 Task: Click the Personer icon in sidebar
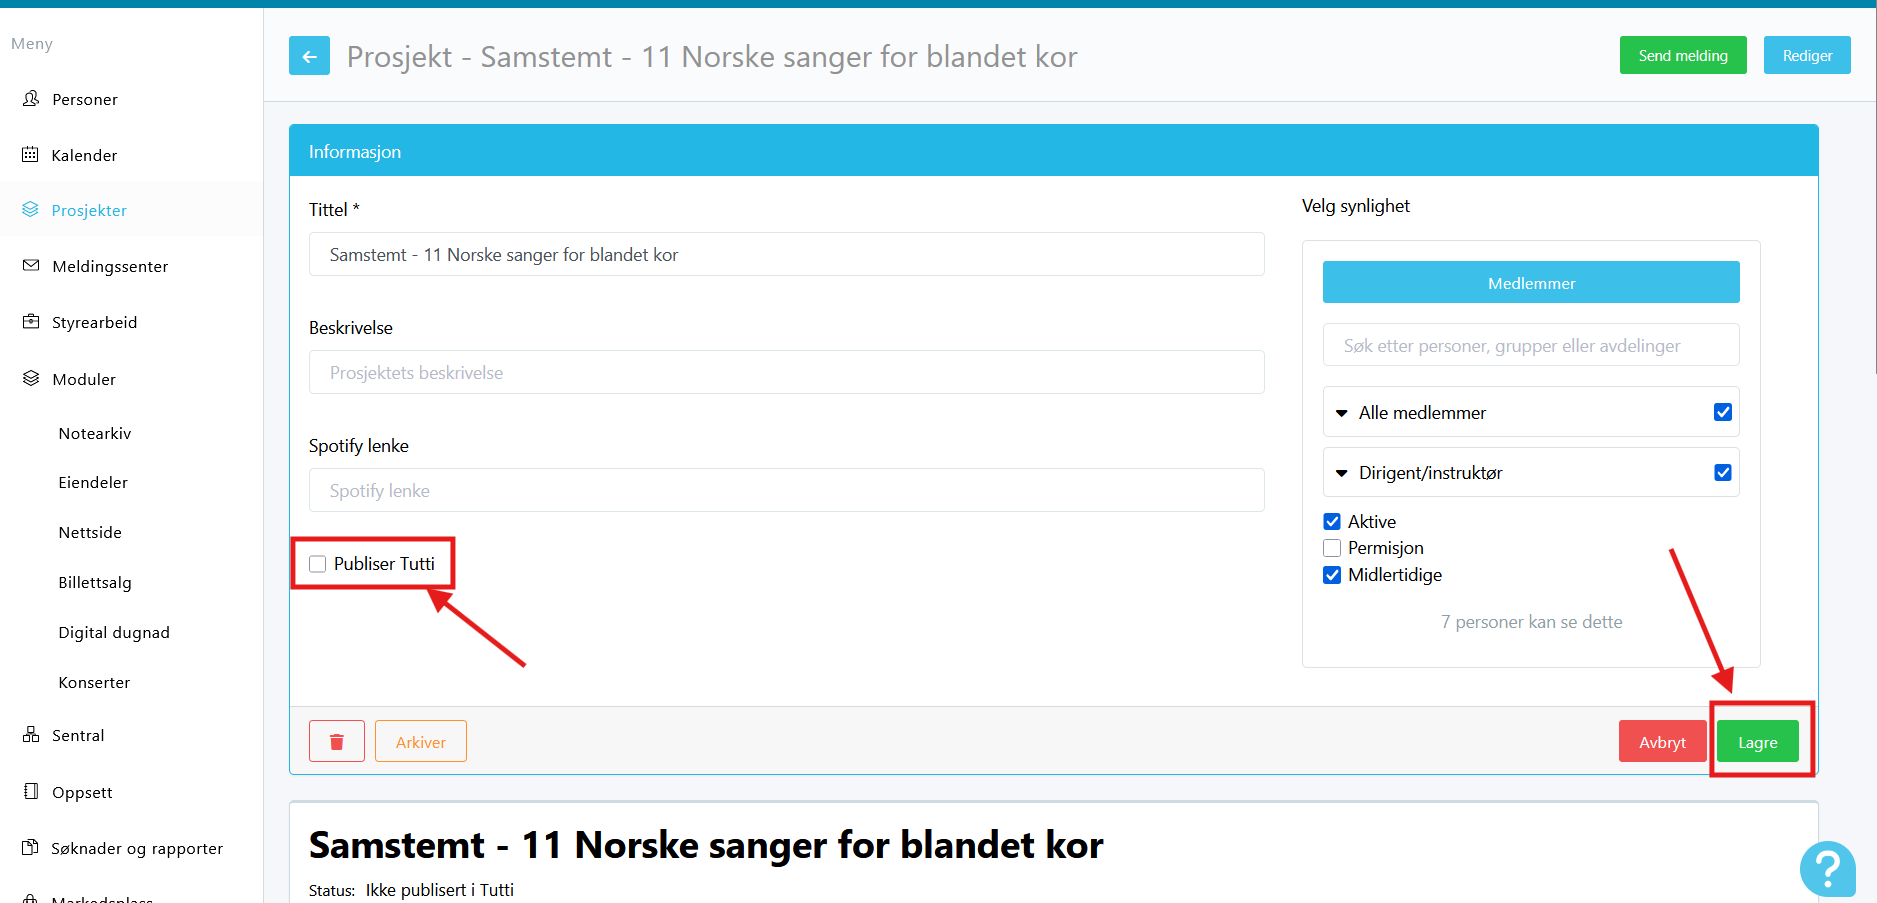pos(31,98)
